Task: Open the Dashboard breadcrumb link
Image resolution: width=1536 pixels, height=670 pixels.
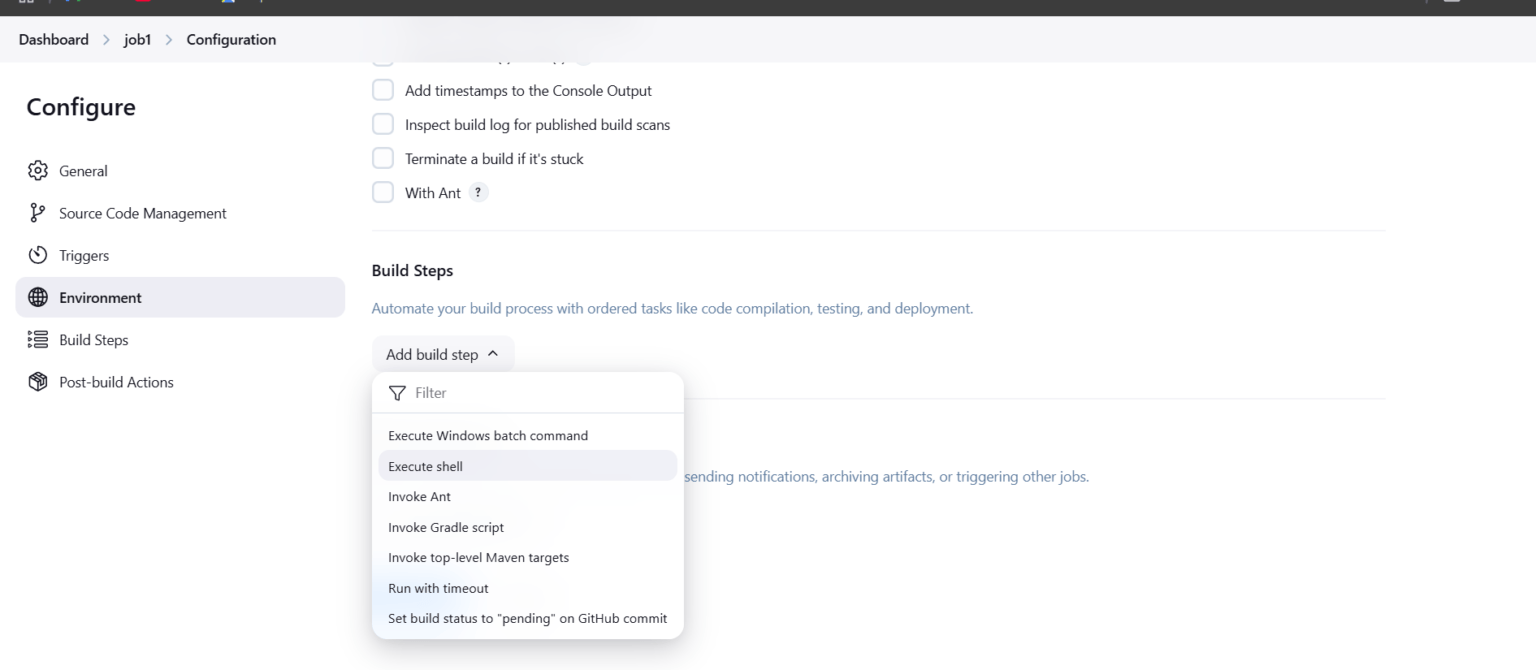Action: 53,39
